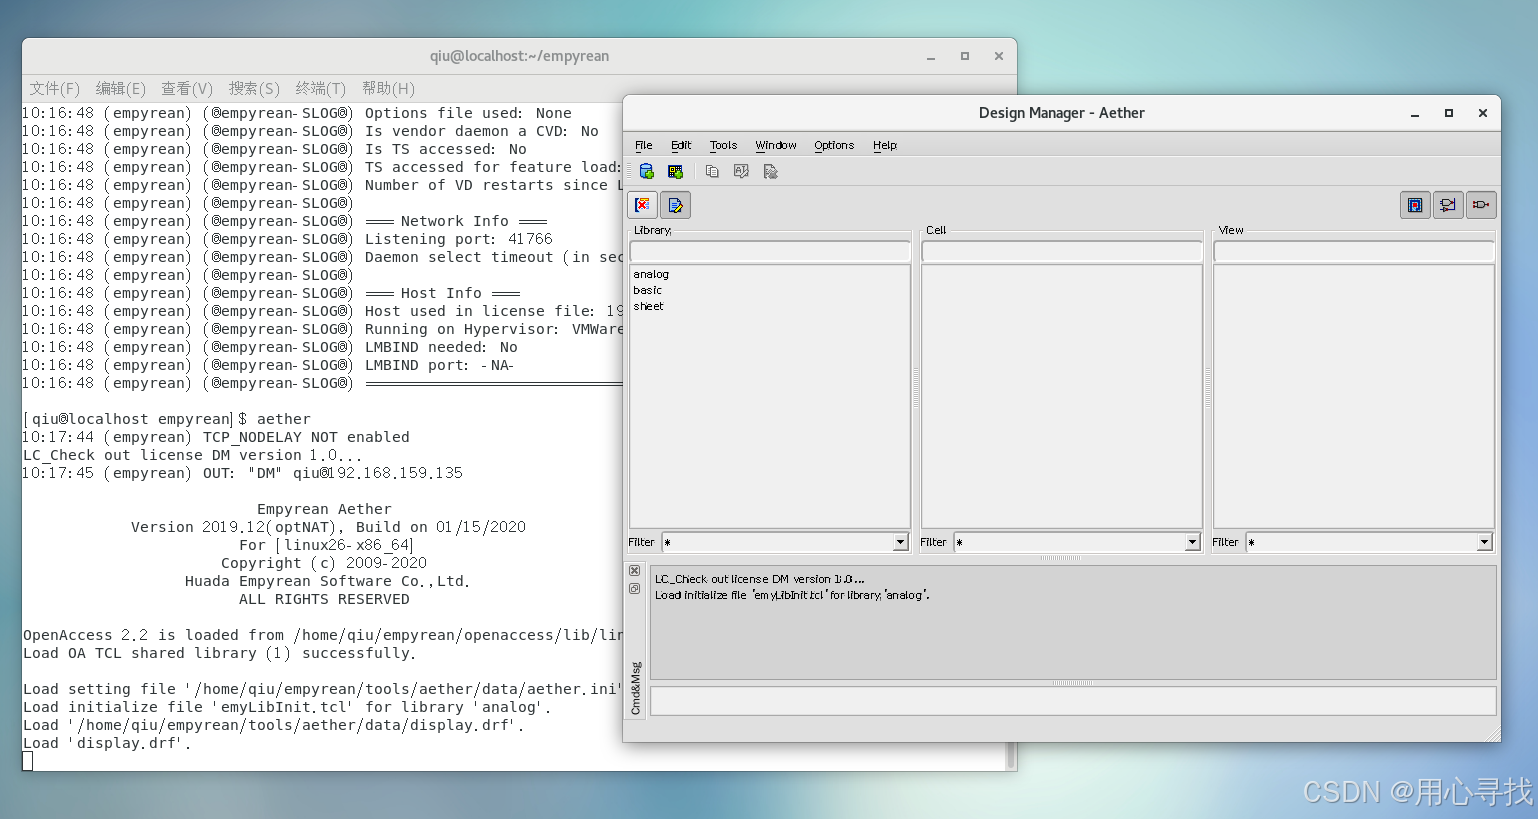Open the Options menu in Design Manager

(x=834, y=145)
